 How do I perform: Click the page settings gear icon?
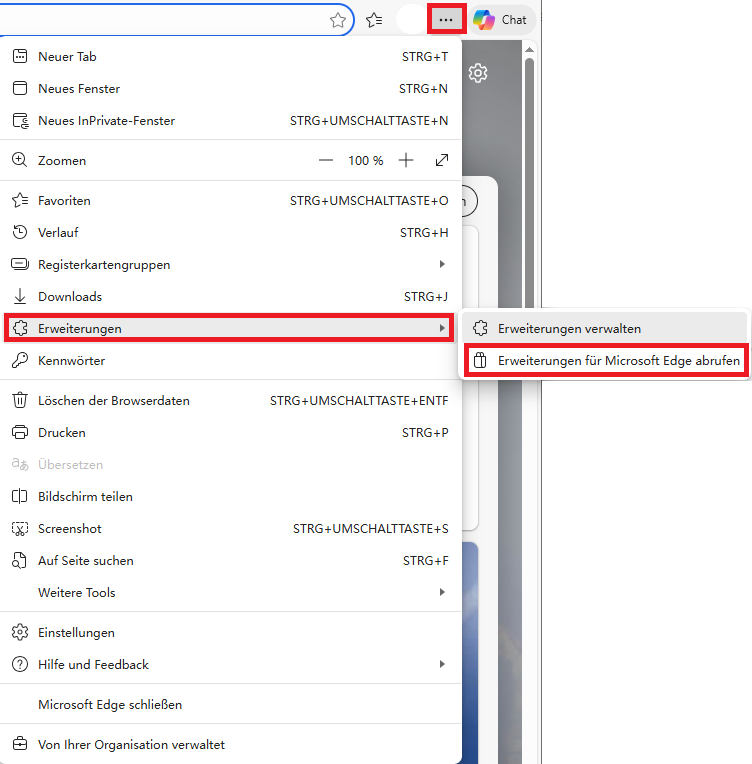(478, 73)
